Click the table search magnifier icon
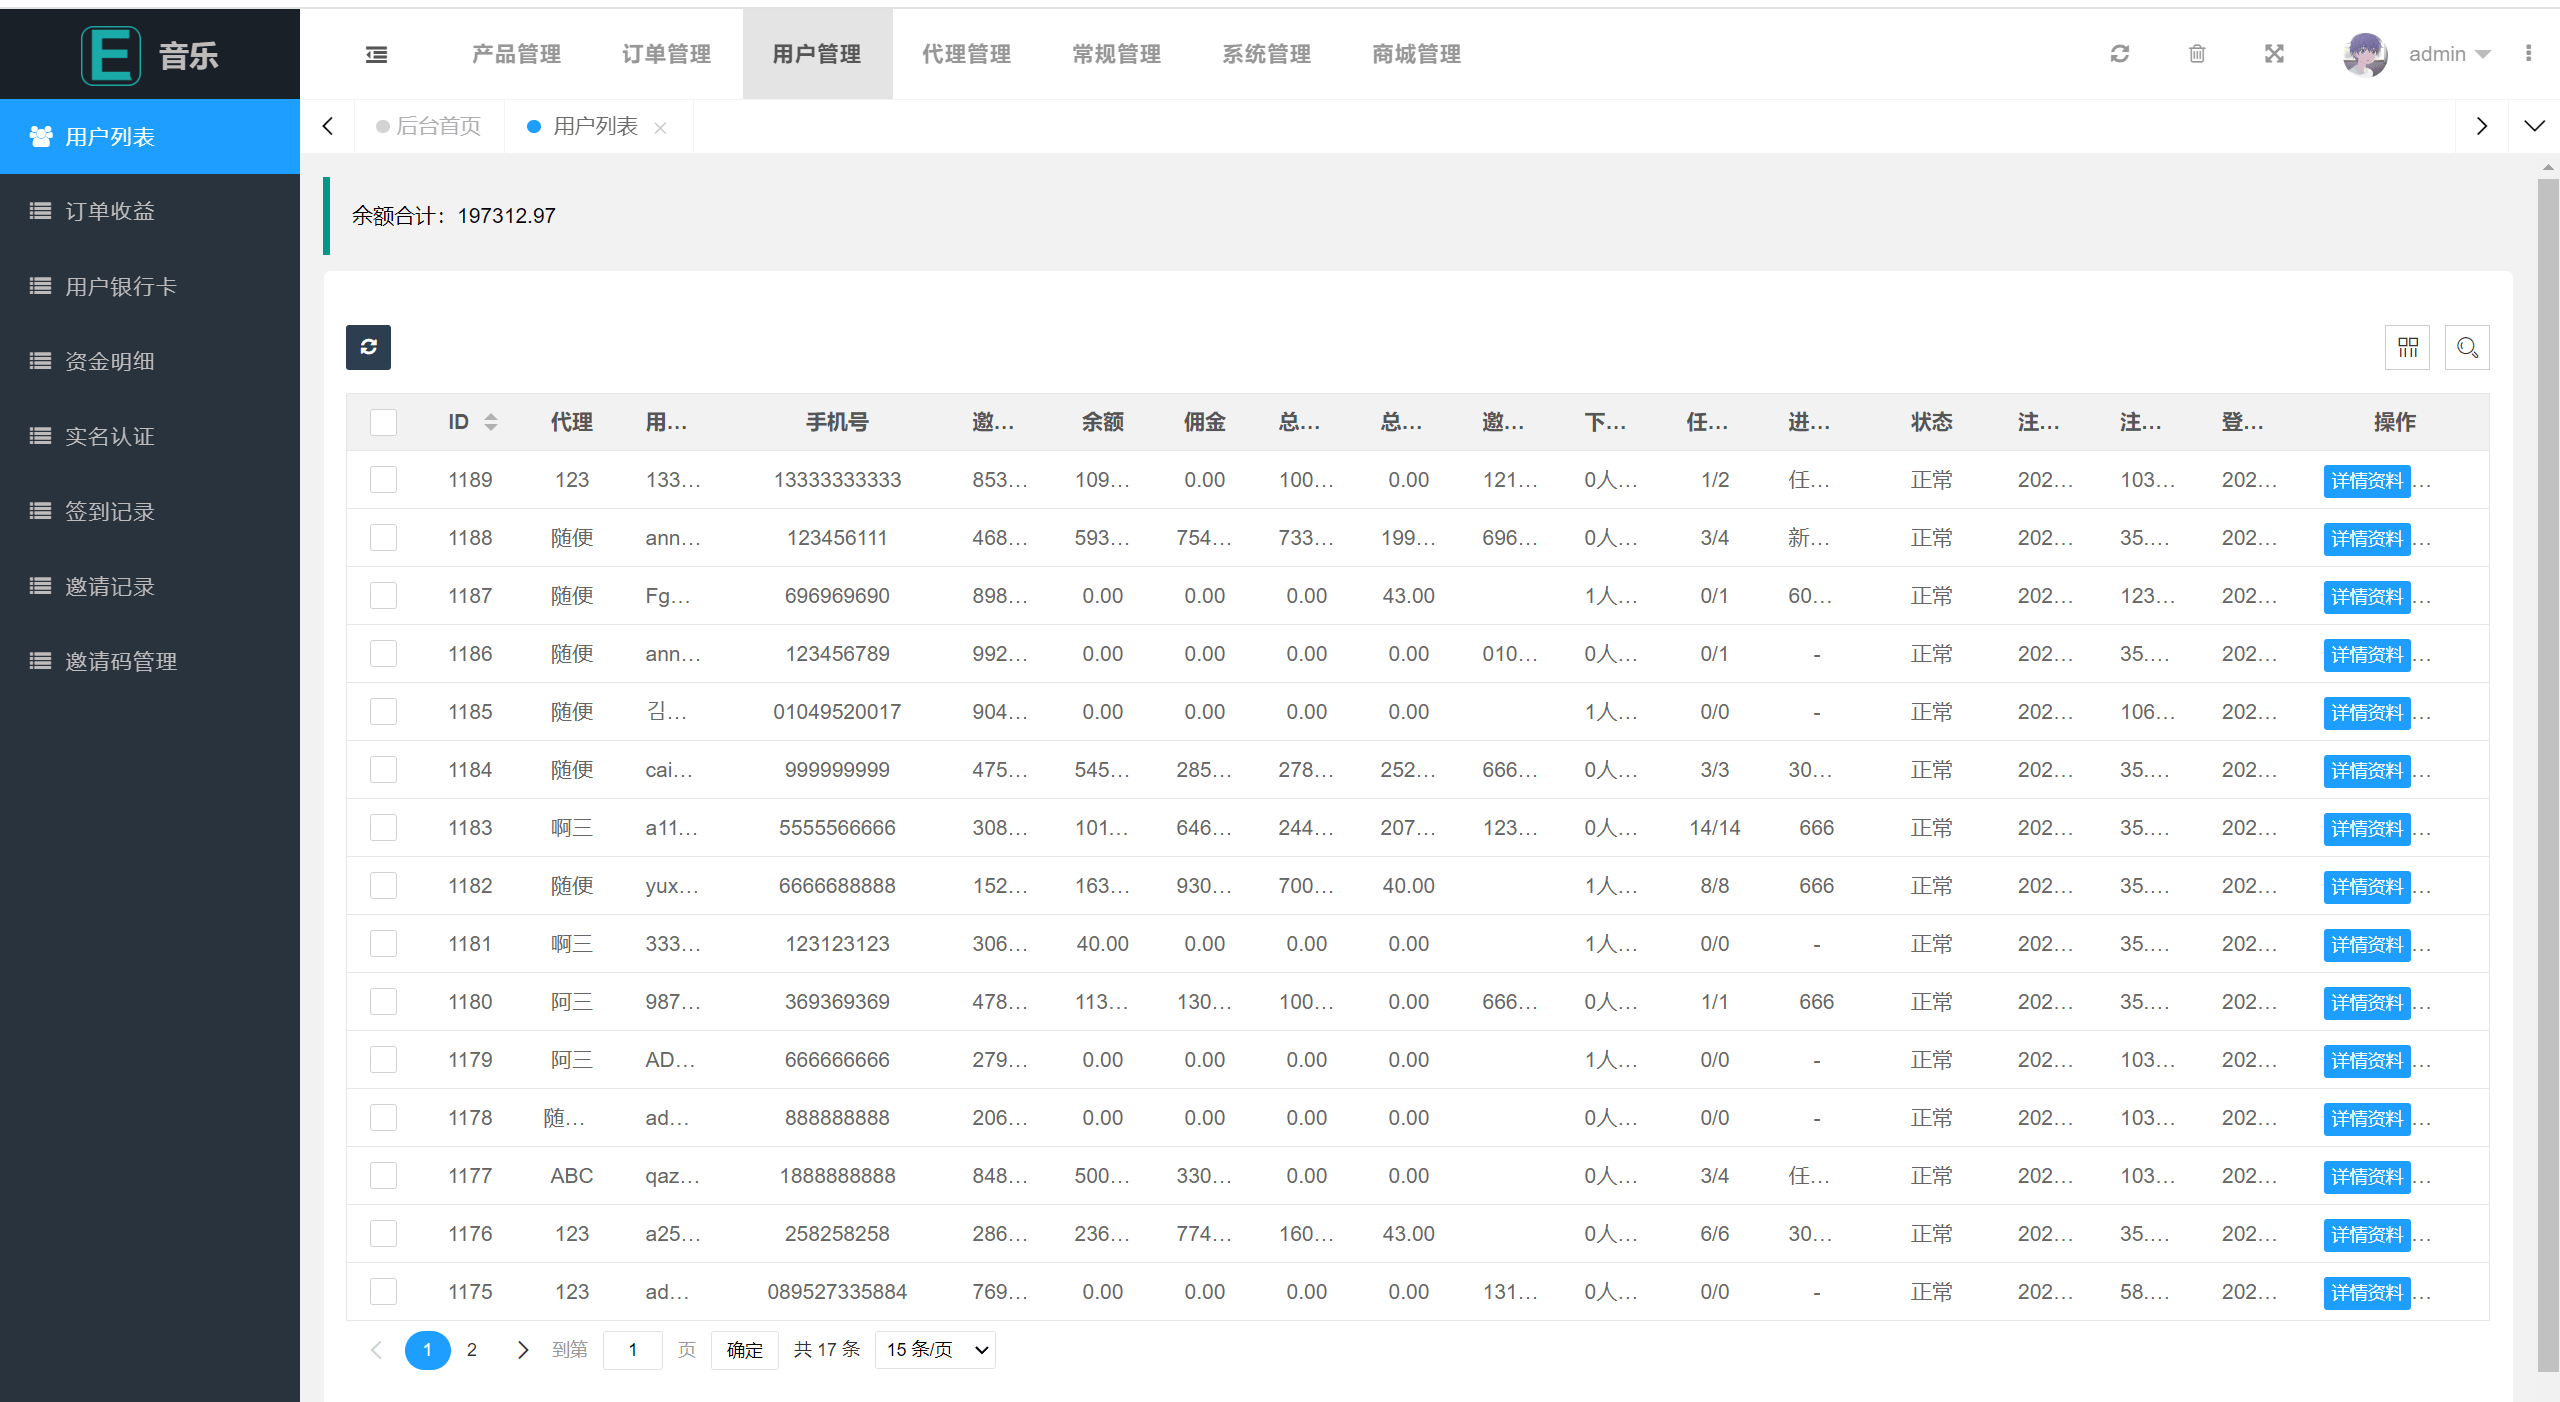Viewport: 2560px width, 1402px height. click(2467, 347)
